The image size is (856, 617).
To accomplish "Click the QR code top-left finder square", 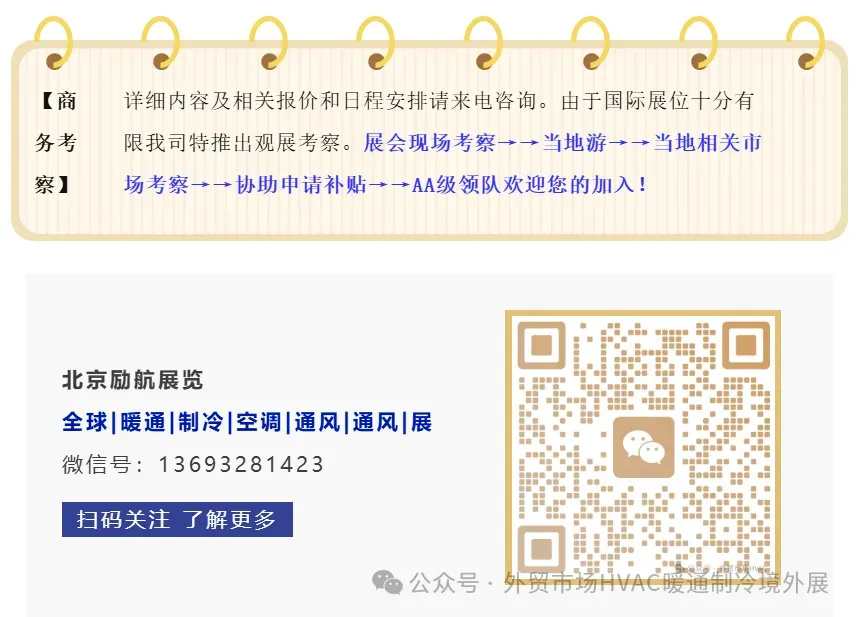I will 541,345.
